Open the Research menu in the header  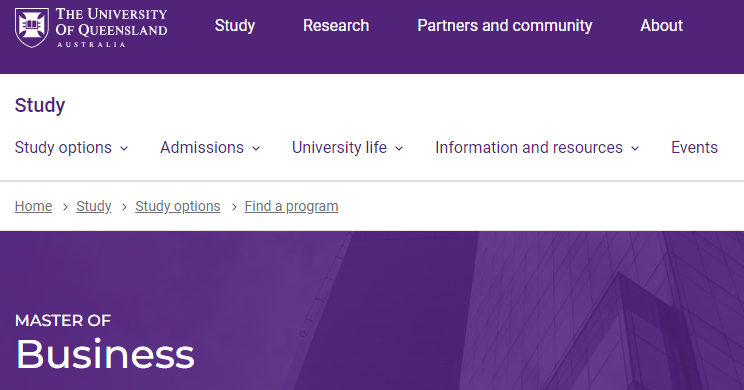(x=336, y=25)
